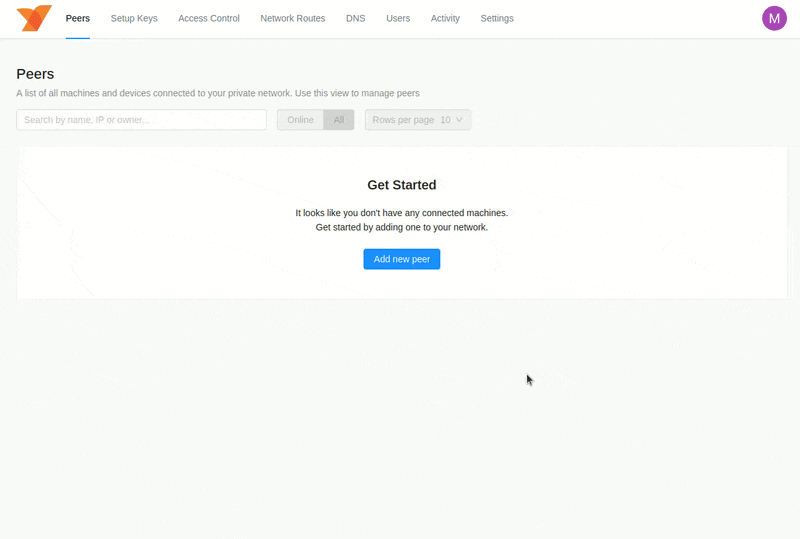
Task: Filter peers by Online
Action: [x=300, y=120]
